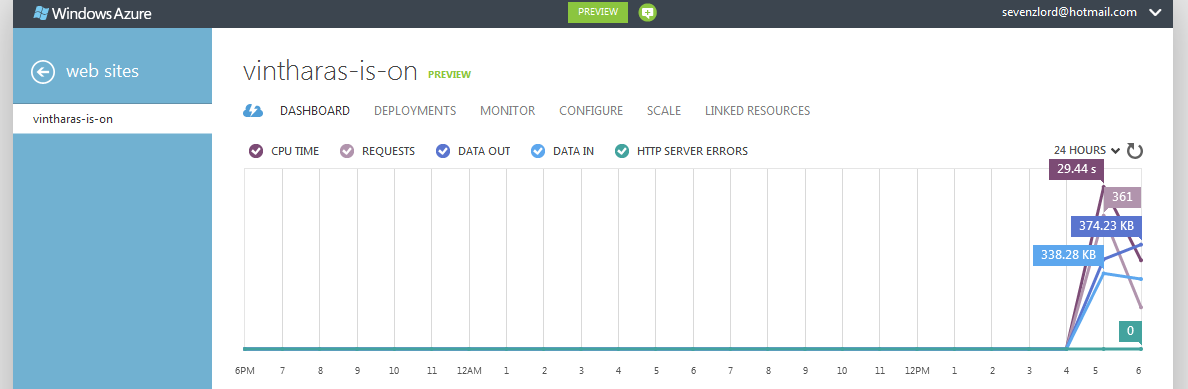Open the CONFIGURE tab
The image size is (1188, 389).
click(591, 111)
